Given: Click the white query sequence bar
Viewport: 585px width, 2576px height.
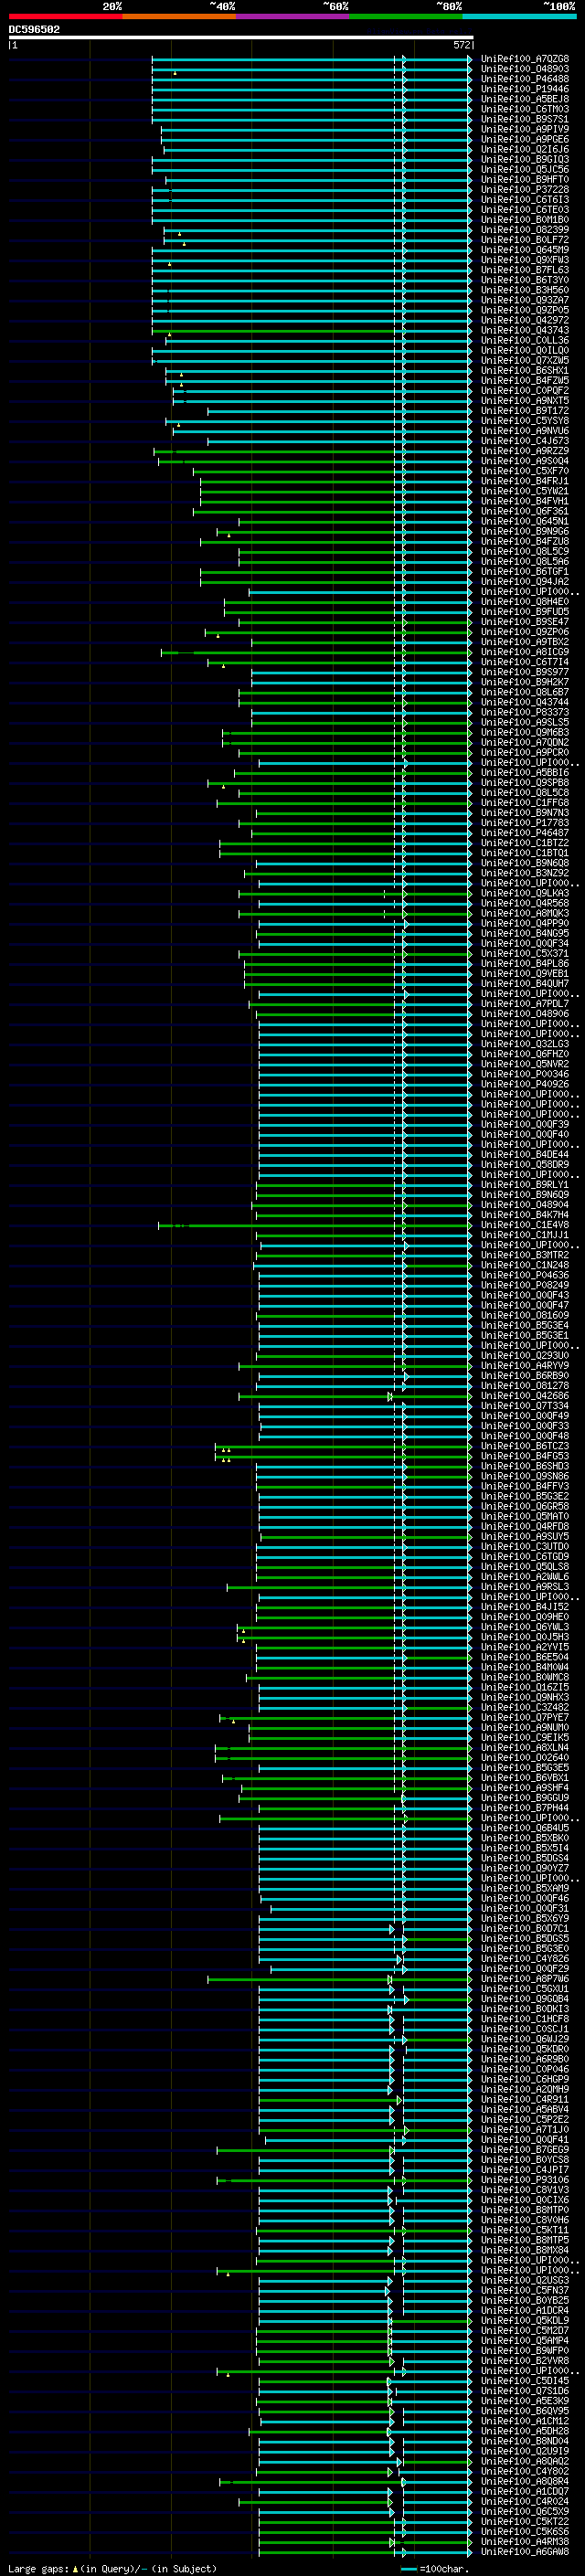Looking at the screenshot, I should (241, 37).
